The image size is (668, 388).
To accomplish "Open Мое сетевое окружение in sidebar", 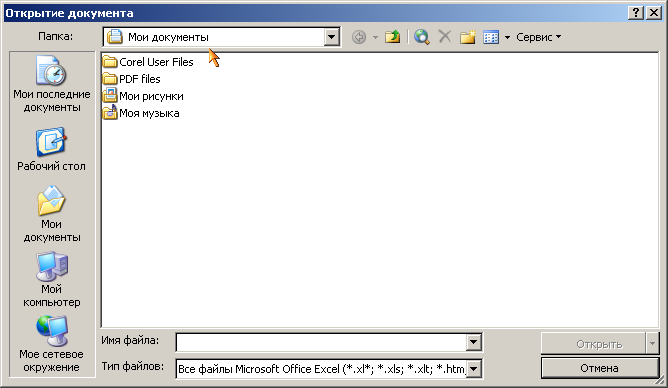I will pyautogui.click(x=52, y=344).
